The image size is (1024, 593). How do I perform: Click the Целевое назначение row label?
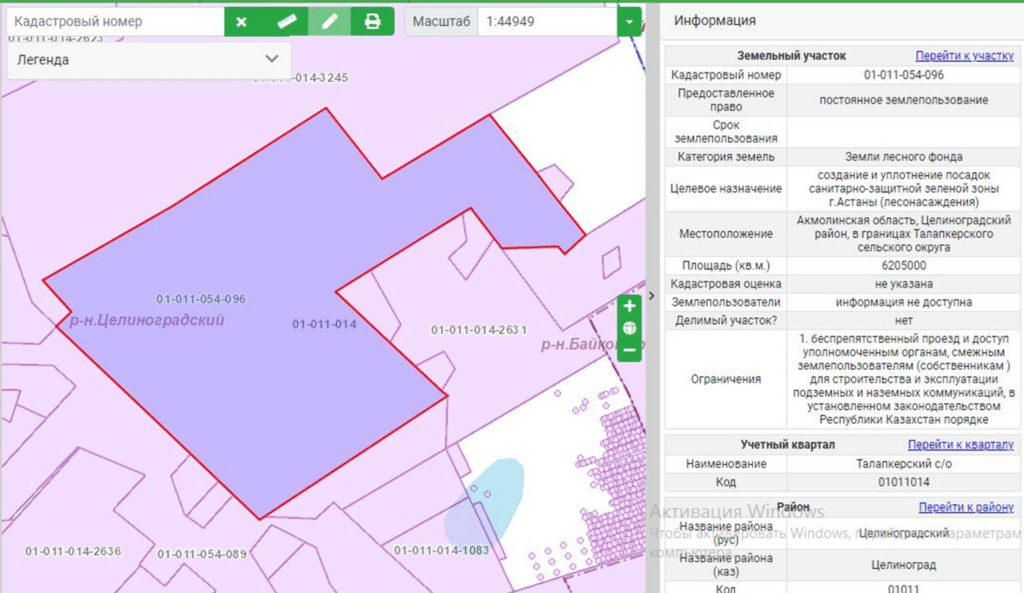tap(726, 189)
